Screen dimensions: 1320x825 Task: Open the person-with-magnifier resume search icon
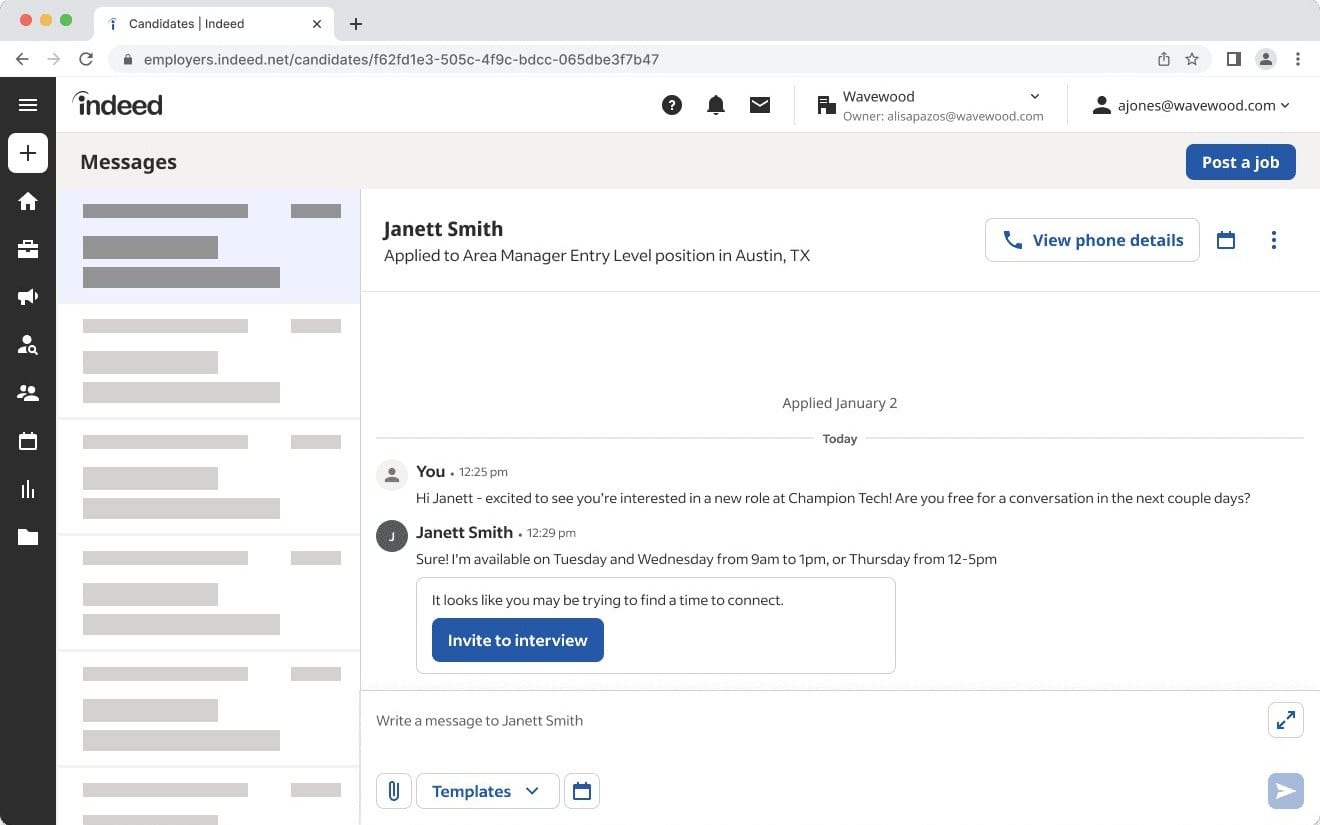coord(28,345)
